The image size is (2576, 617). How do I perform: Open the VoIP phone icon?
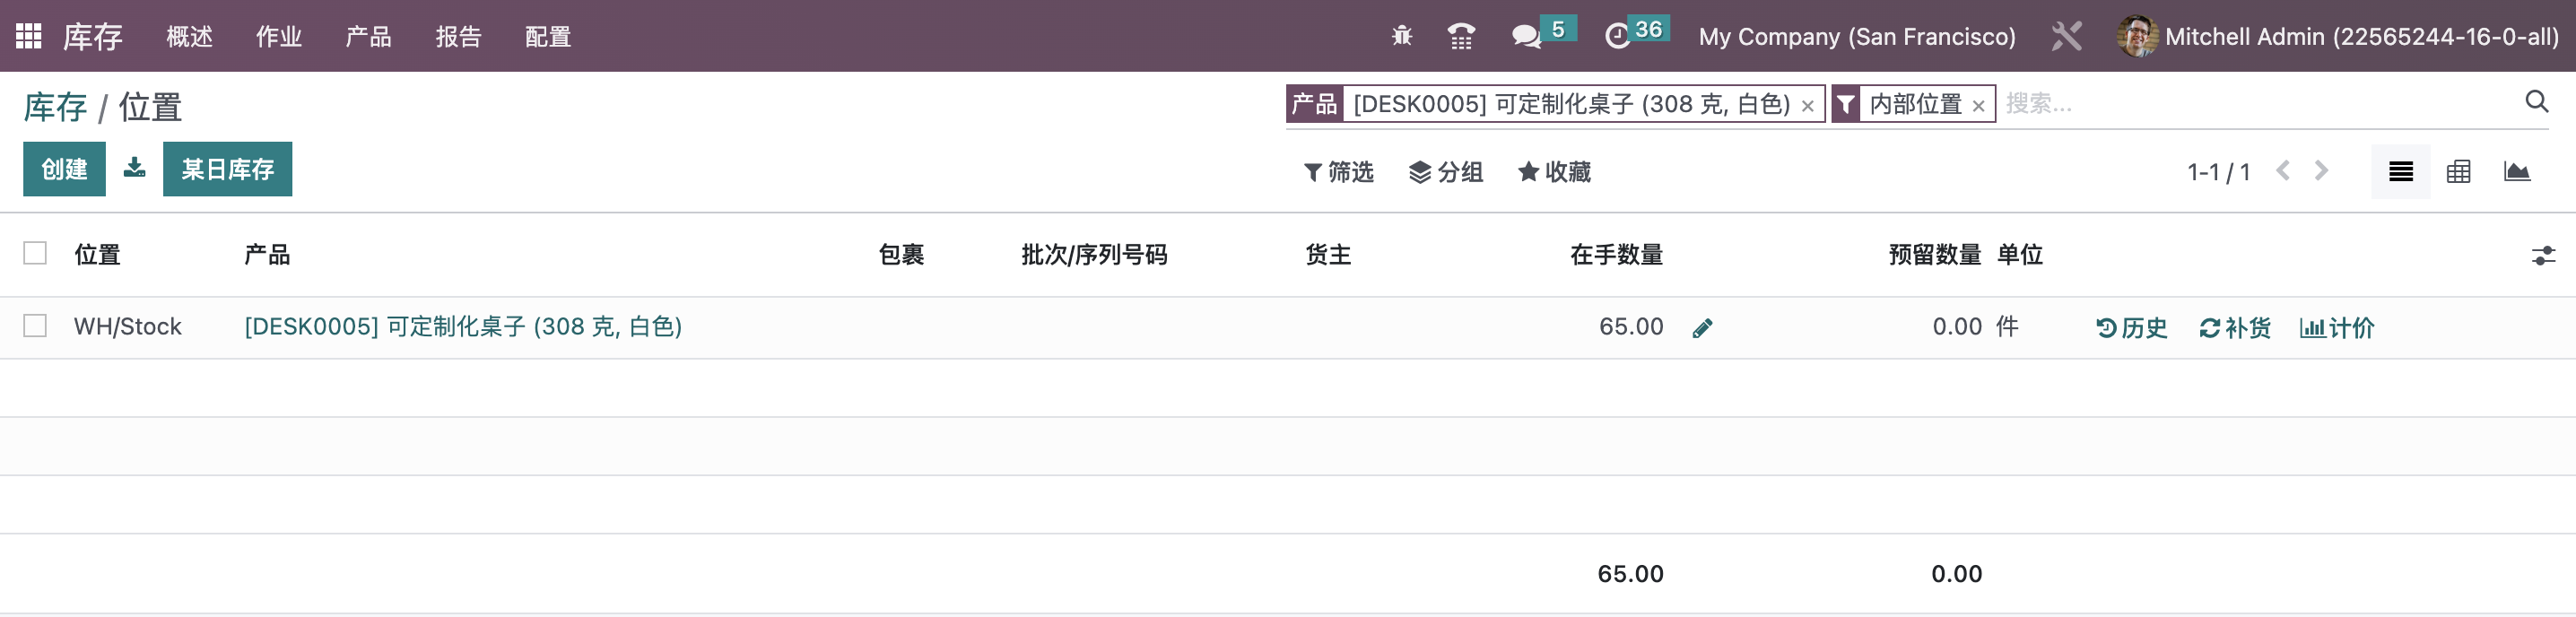(x=1461, y=36)
